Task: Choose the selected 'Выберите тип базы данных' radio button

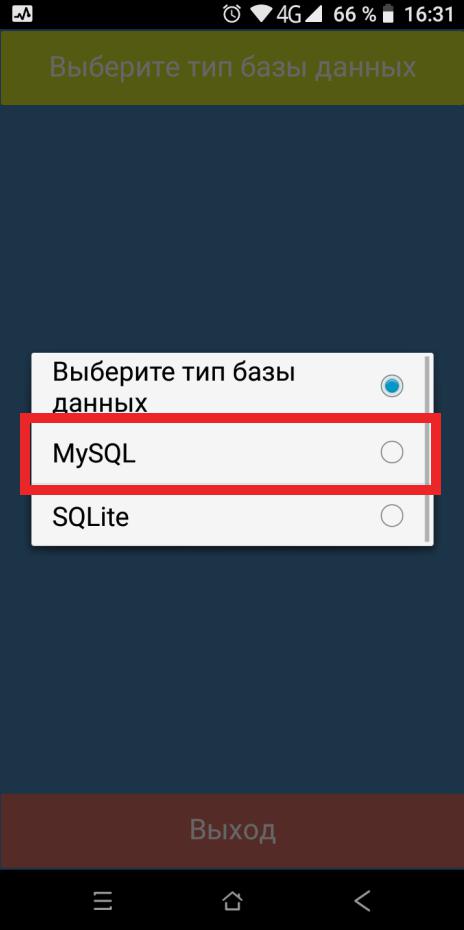Action: [x=392, y=386]
